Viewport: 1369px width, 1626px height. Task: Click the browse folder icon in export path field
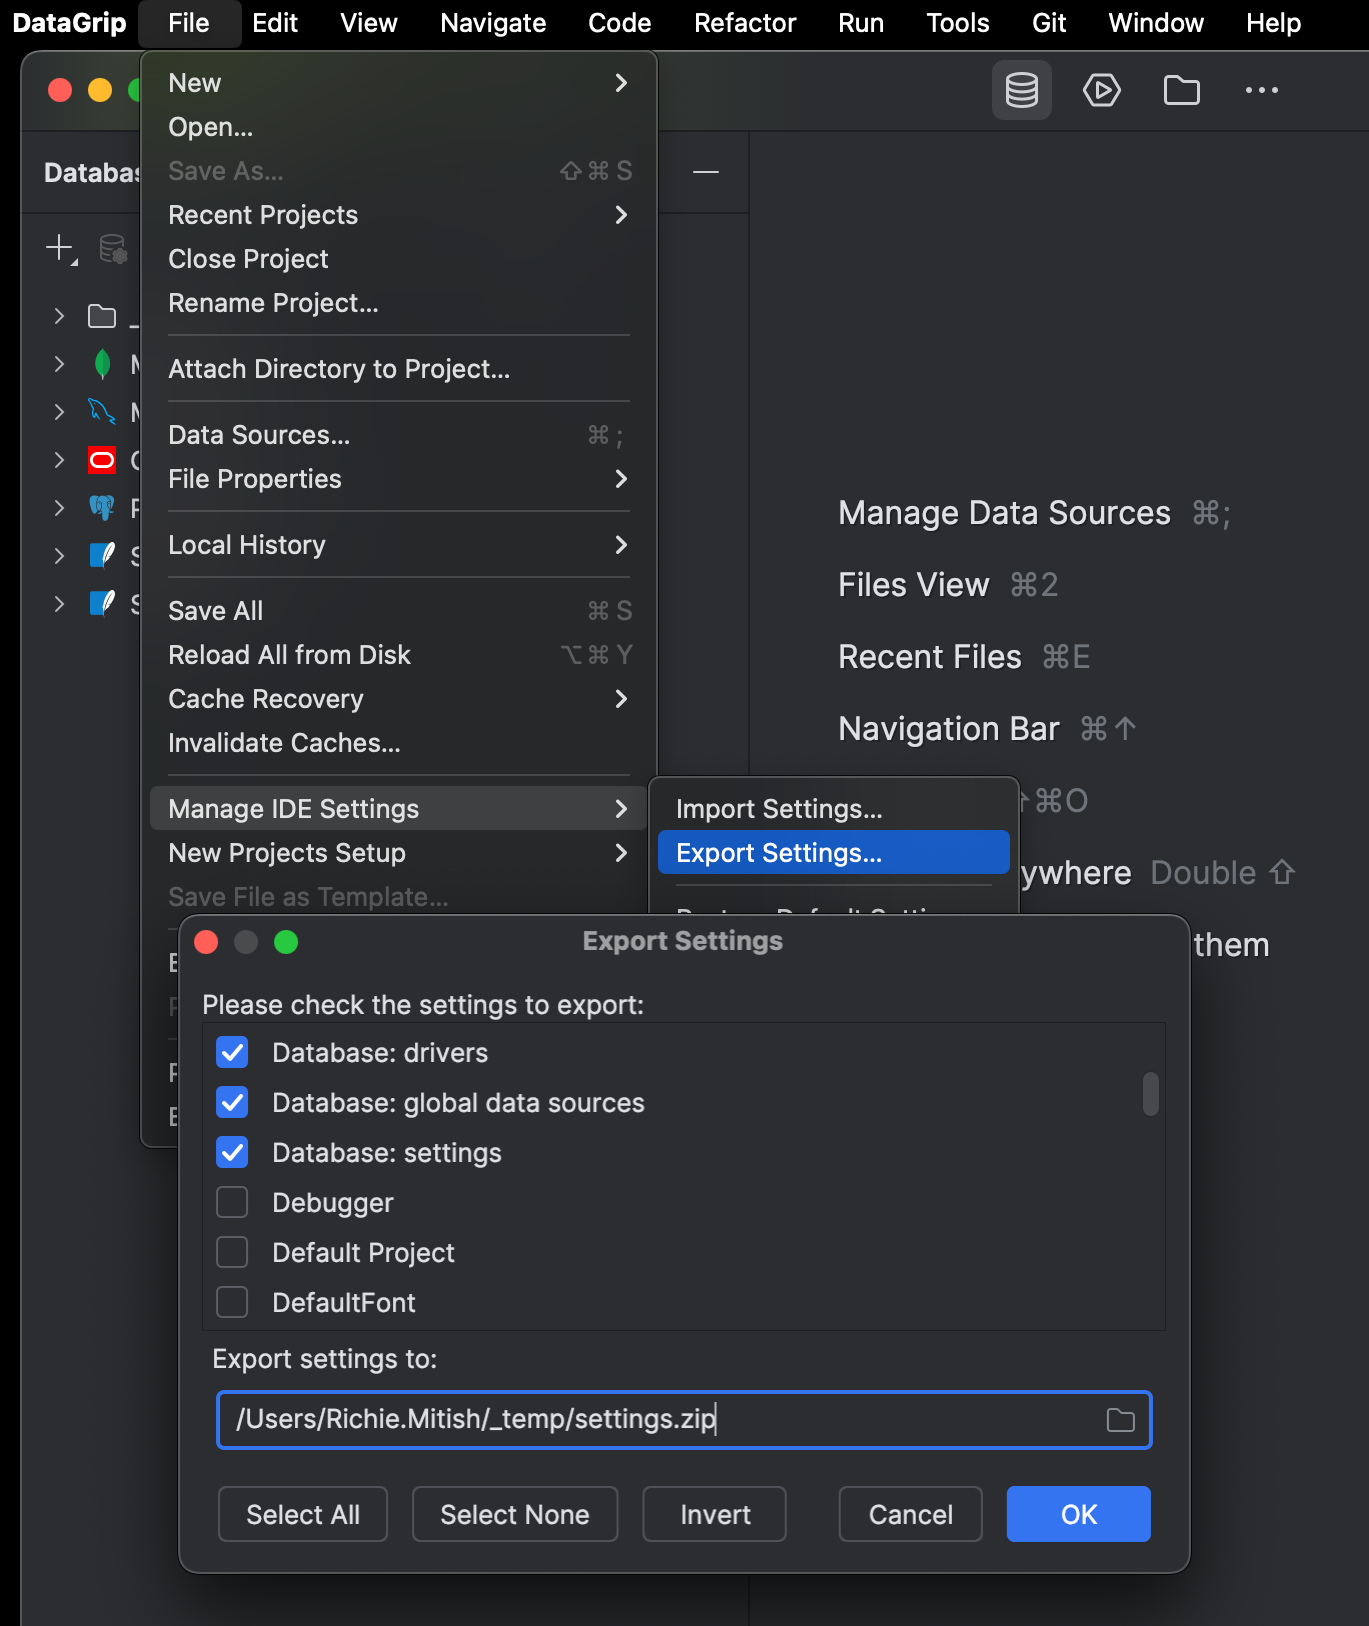point(1120,1420)
